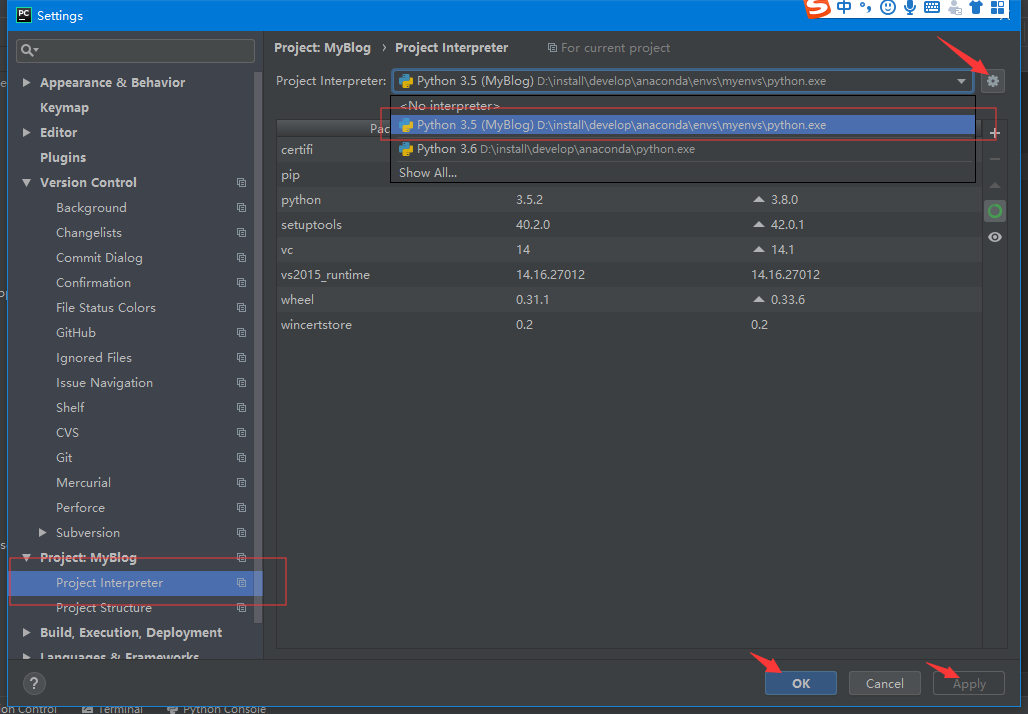The width and height of the screenshot is (1028, 714).
Task: Click the project-level icon beside Changelists
Action: tap(241, 232)
